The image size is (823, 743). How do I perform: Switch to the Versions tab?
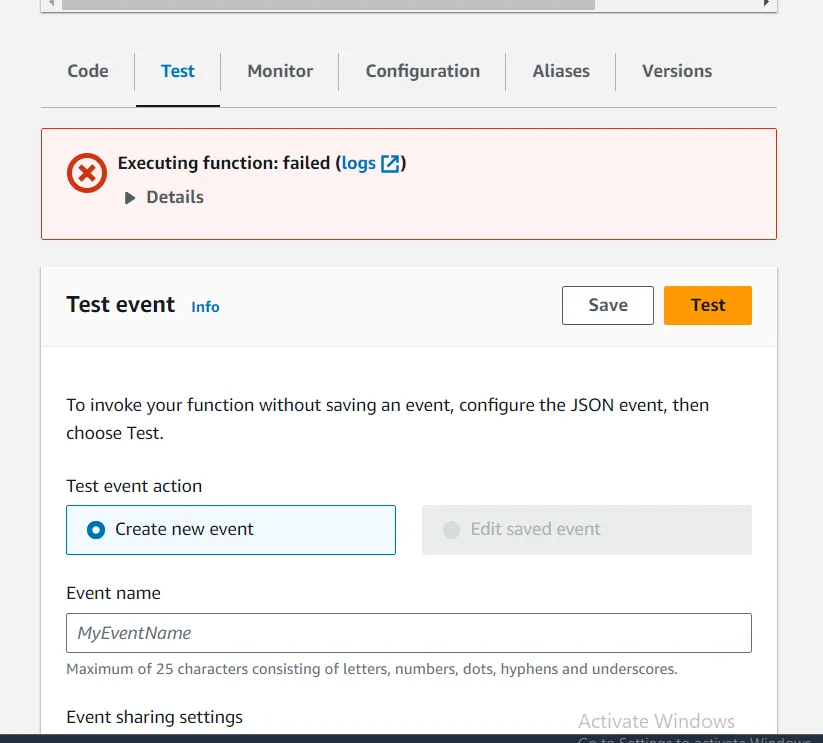pyautogui.click(x=677, y=71)
